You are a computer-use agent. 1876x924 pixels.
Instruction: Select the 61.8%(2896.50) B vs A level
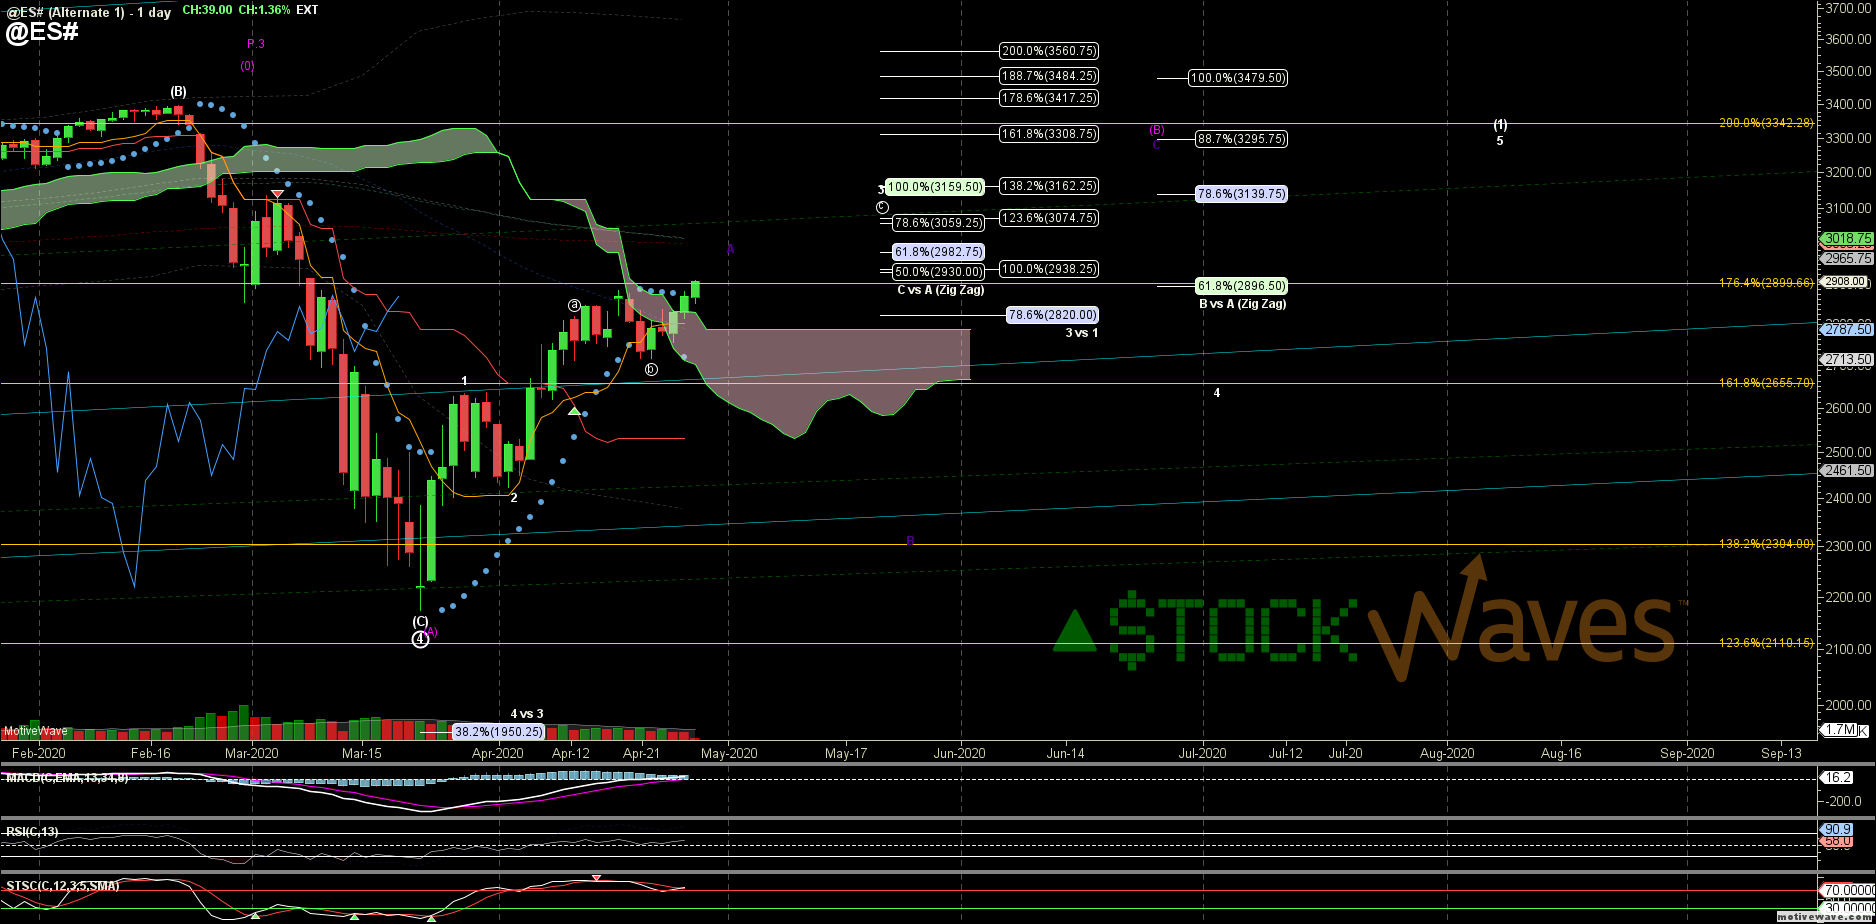click(1241, 286)
